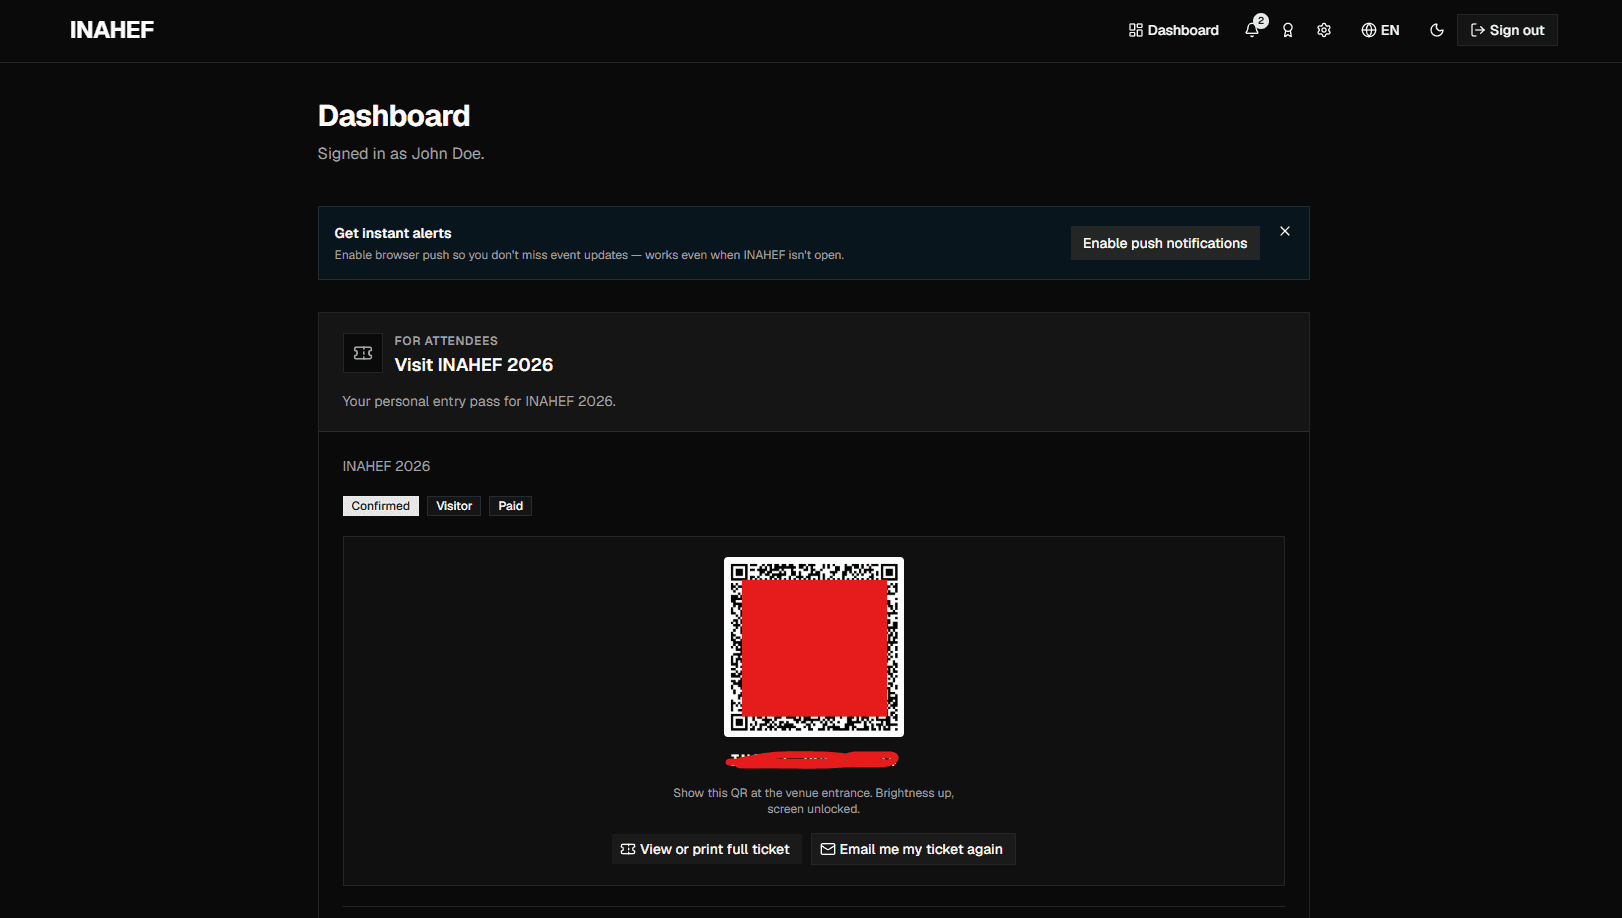The image size is (1622, 918).
Task: Go to Dashboard in top navigation
Action: pyautogui.click(x=1173, y=30)
